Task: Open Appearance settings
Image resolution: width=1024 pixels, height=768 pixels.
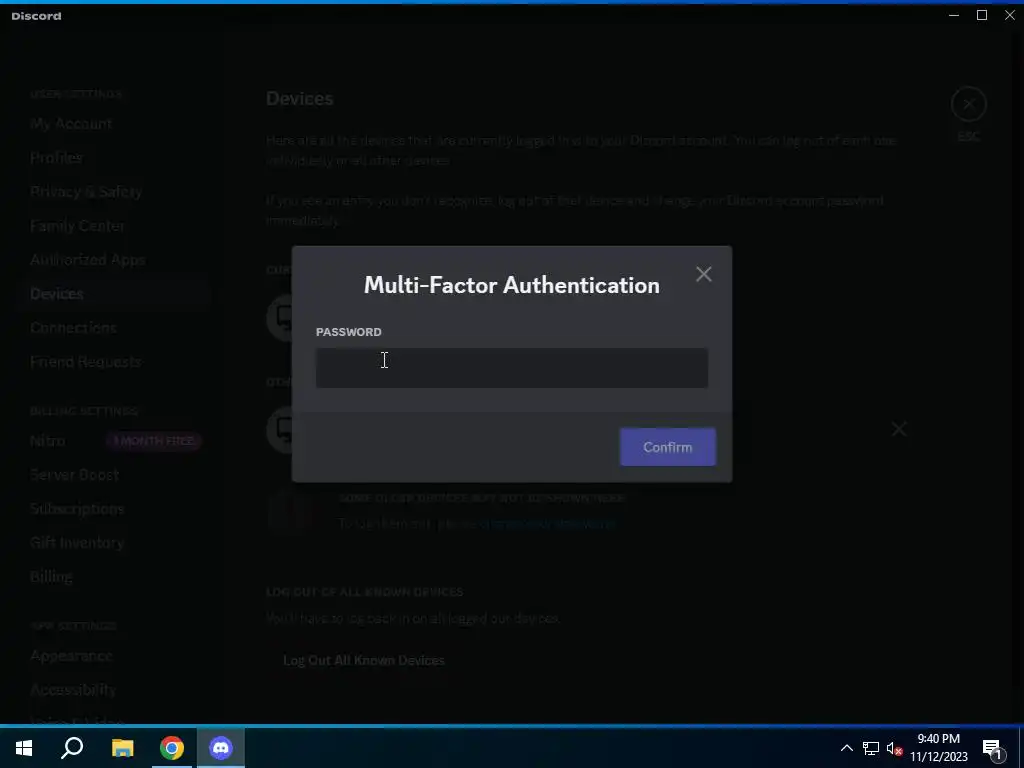Action: 71,656
